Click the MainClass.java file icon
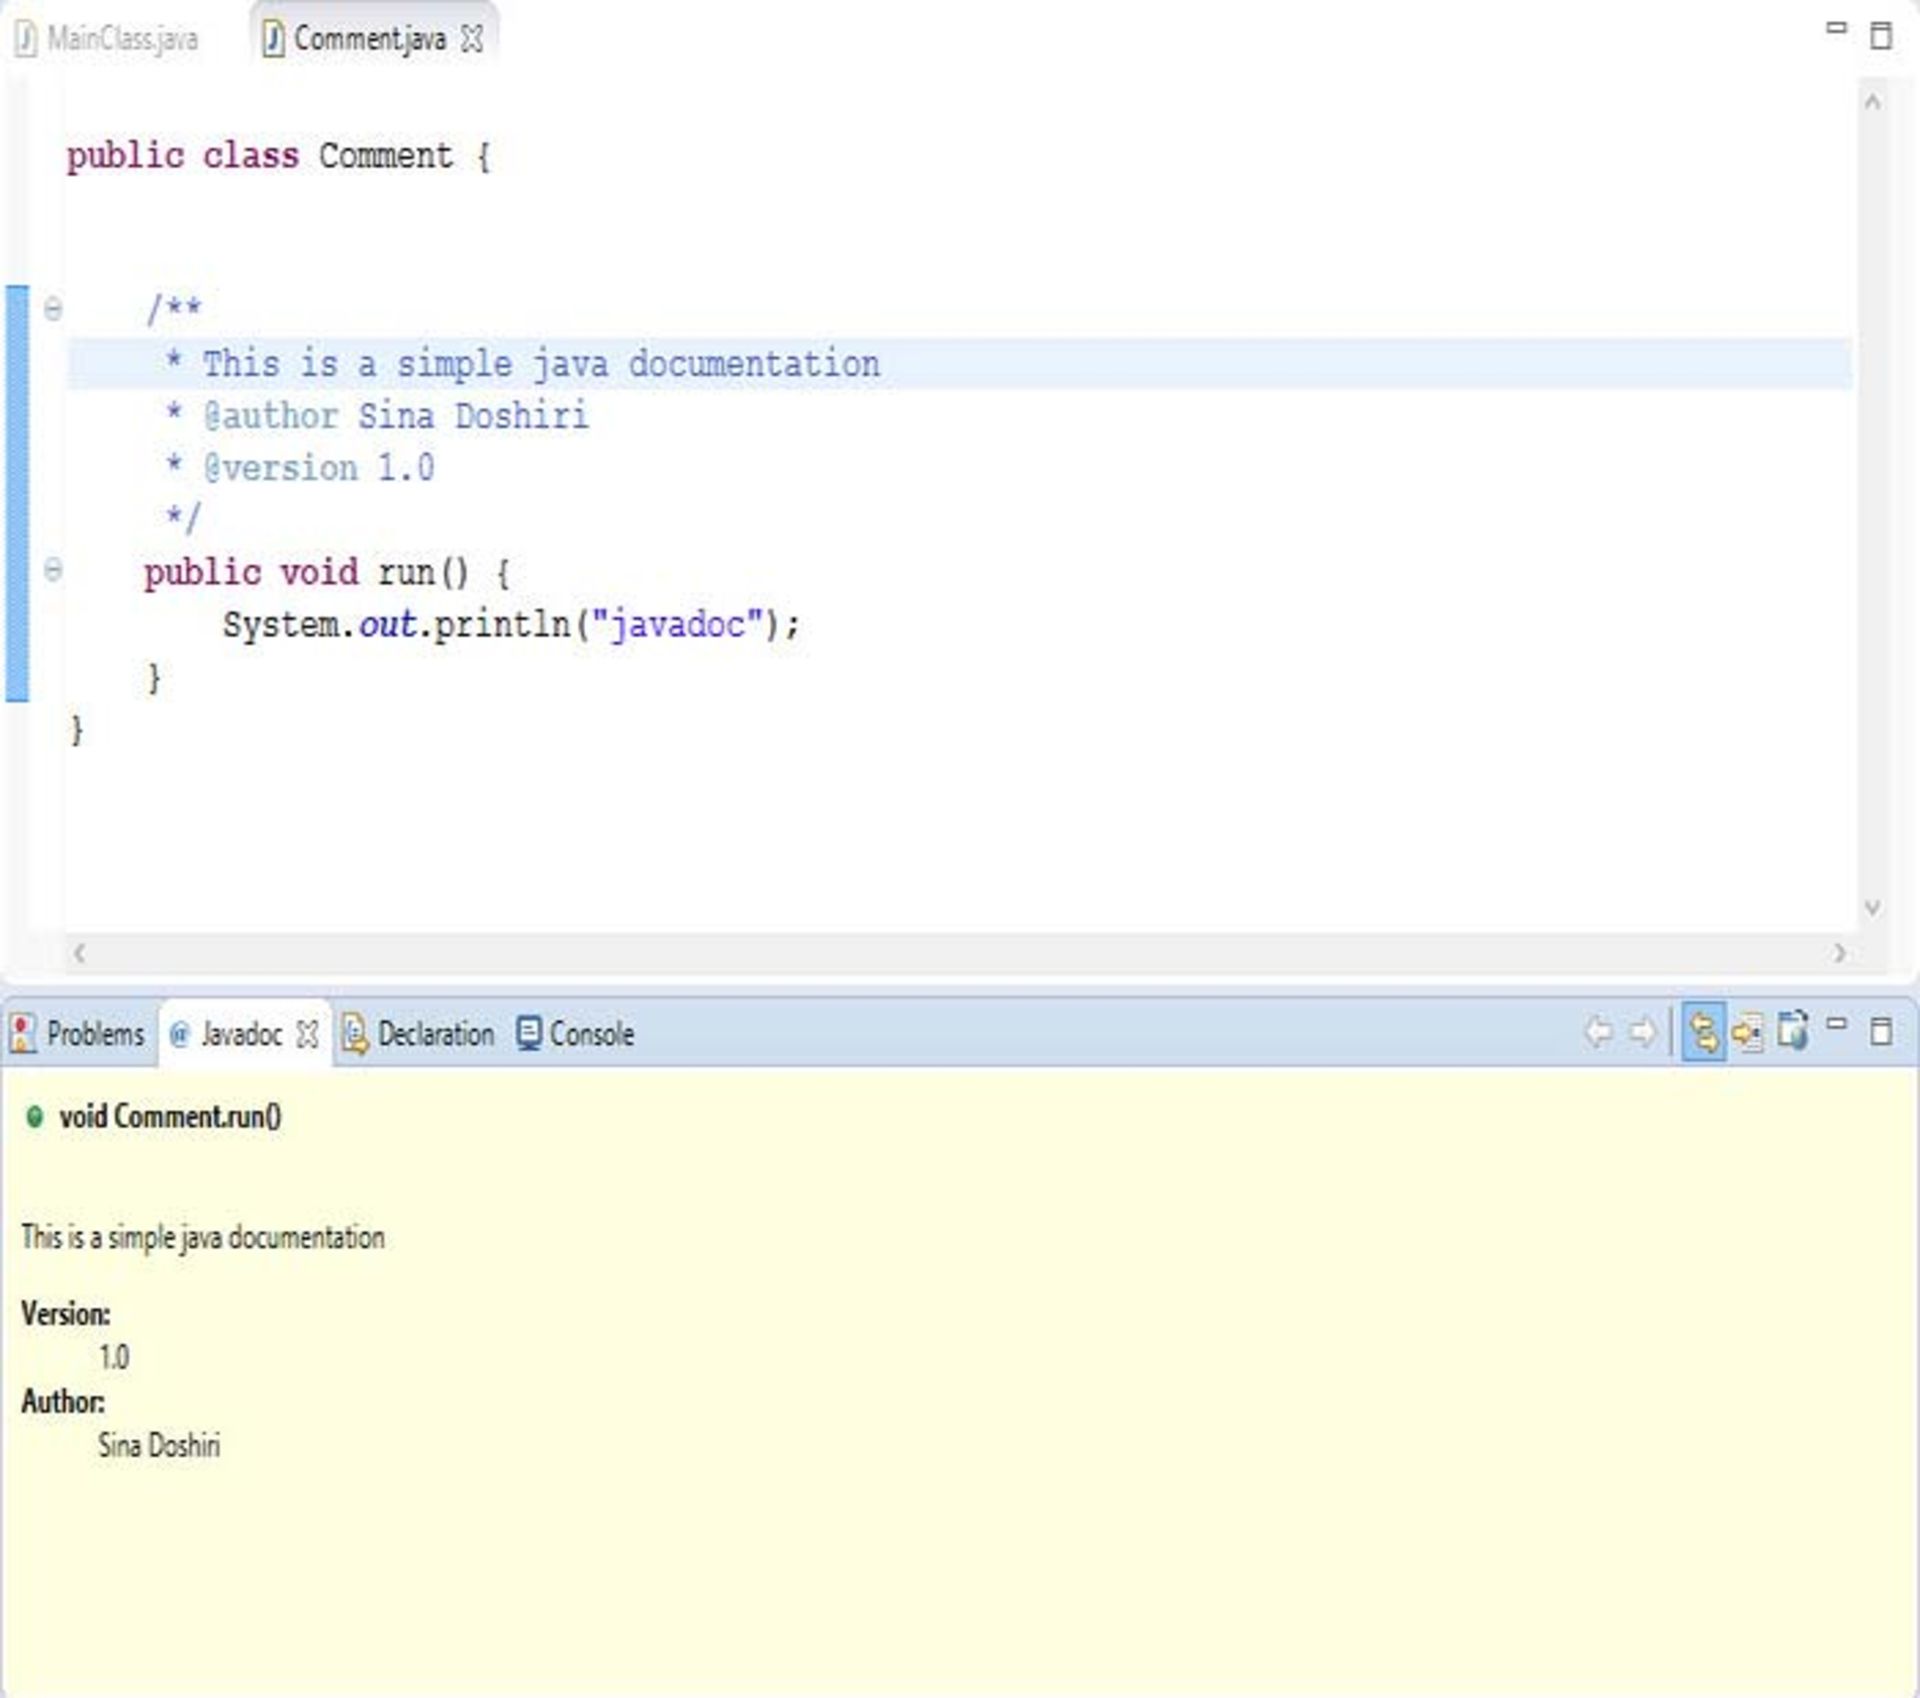This screenshot has width=1920, height=1698. (x=27, y=39)
